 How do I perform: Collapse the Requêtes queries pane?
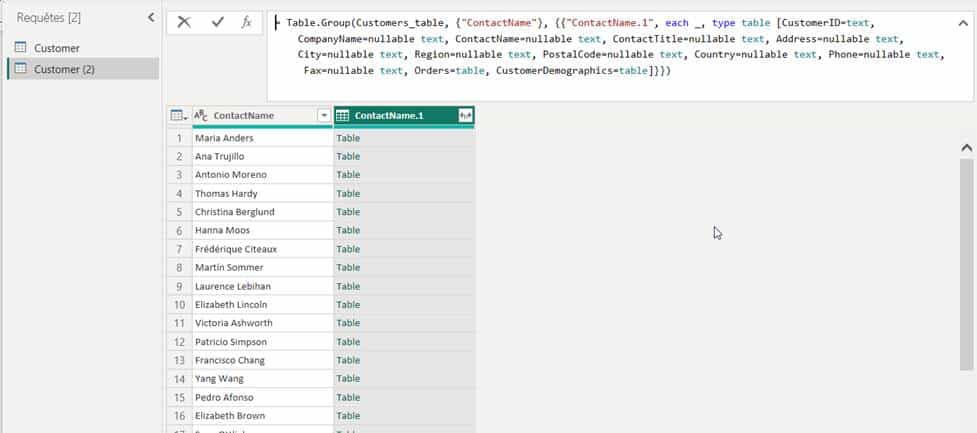[151, 17]
